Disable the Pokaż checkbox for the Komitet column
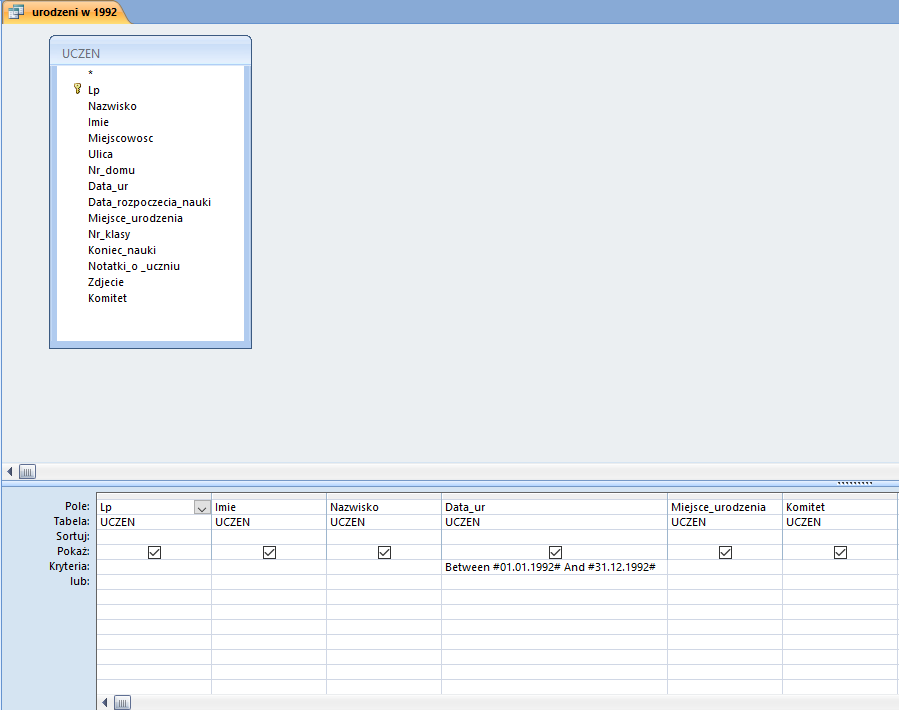The image size is (899, 710). point(840,552)
